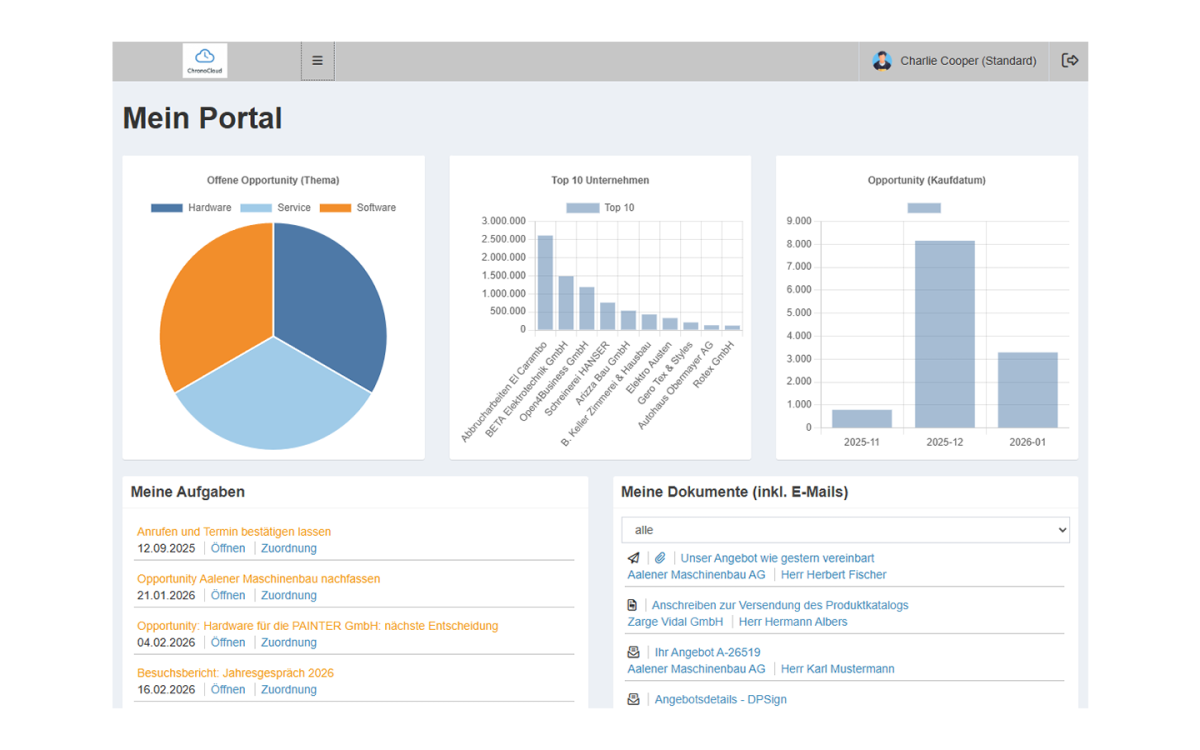Click Zuordnung for task dated 04.02.2026
This screenshot has height=750, width=1200.
click(x=289, y=642)
